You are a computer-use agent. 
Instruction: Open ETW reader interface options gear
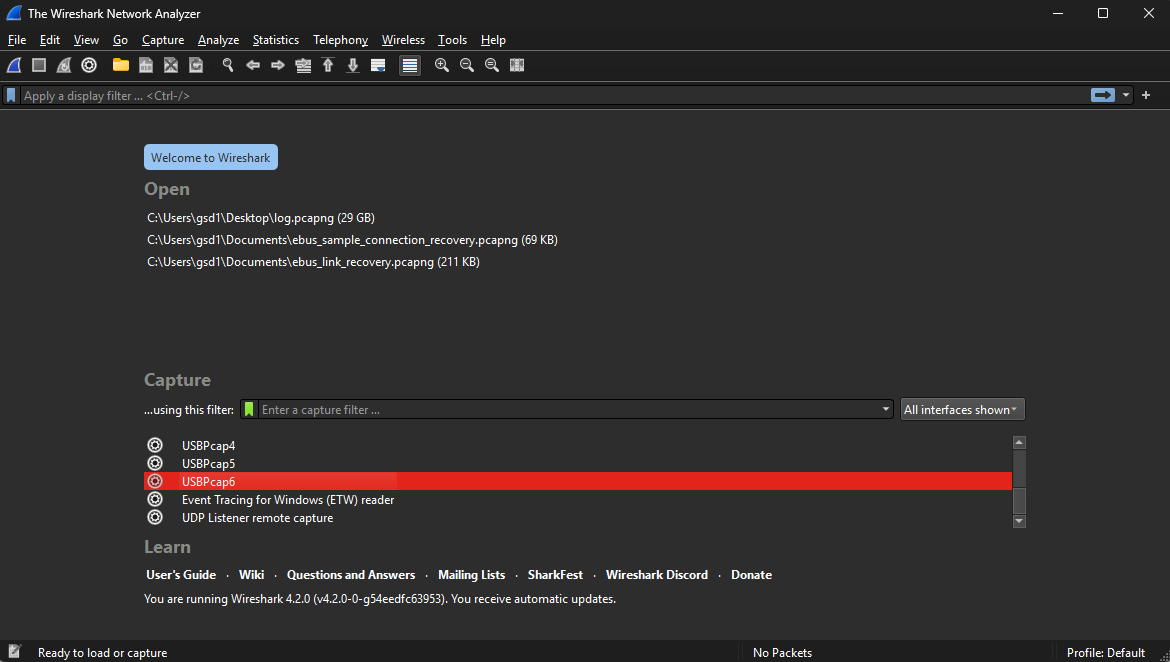point(154,500)
